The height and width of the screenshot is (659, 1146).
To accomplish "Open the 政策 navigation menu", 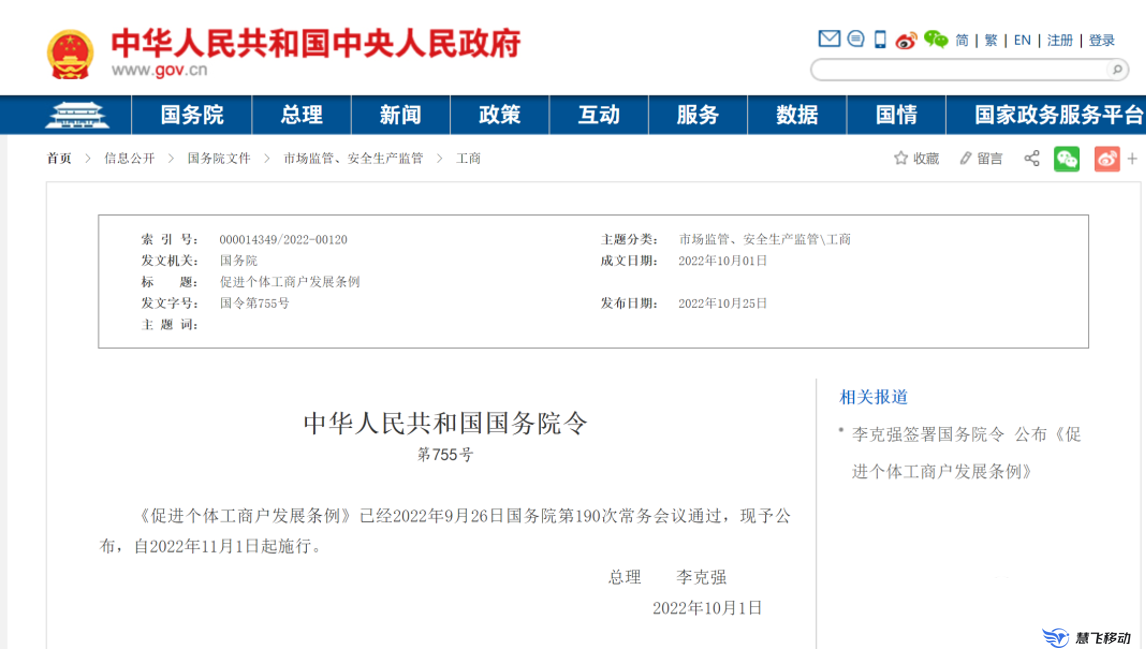I will [x=498, y=115].
